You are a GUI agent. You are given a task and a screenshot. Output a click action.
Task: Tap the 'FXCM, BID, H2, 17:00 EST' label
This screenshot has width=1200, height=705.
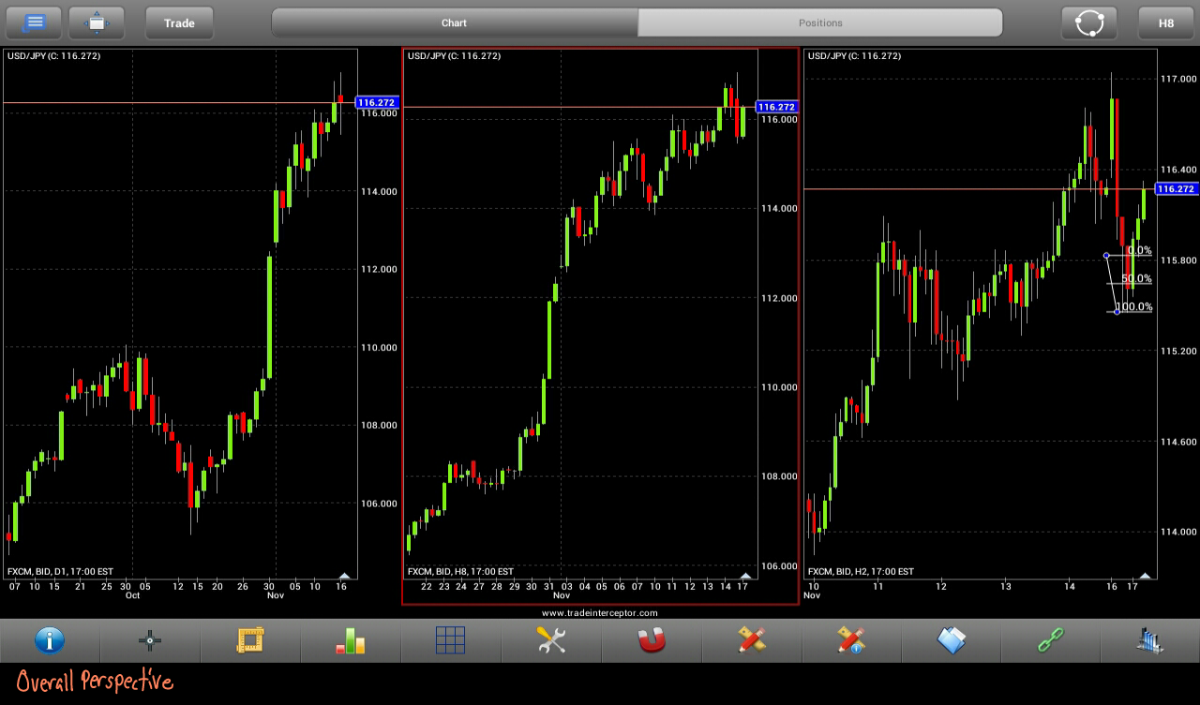pyautogui.click(x=860, y=572)
